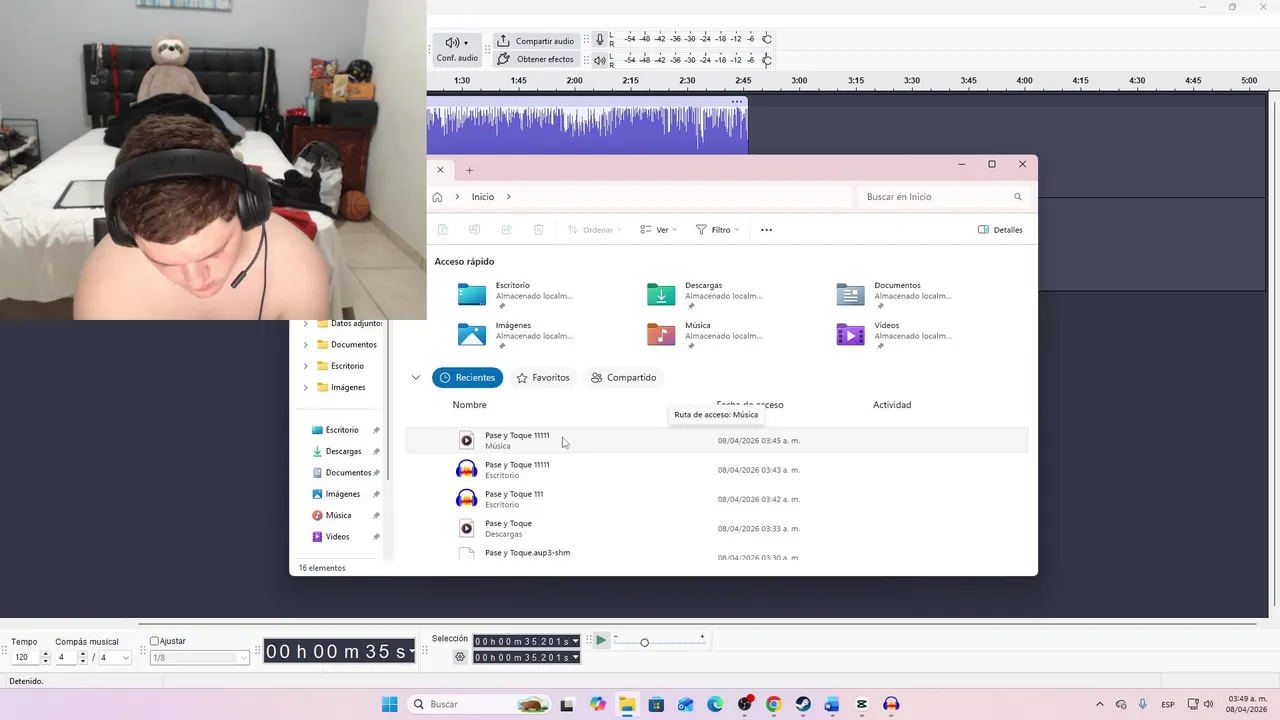Screen dimensions: 1280x720
Task: Expand the Documentos tree folder
Action: coord(306,345)
